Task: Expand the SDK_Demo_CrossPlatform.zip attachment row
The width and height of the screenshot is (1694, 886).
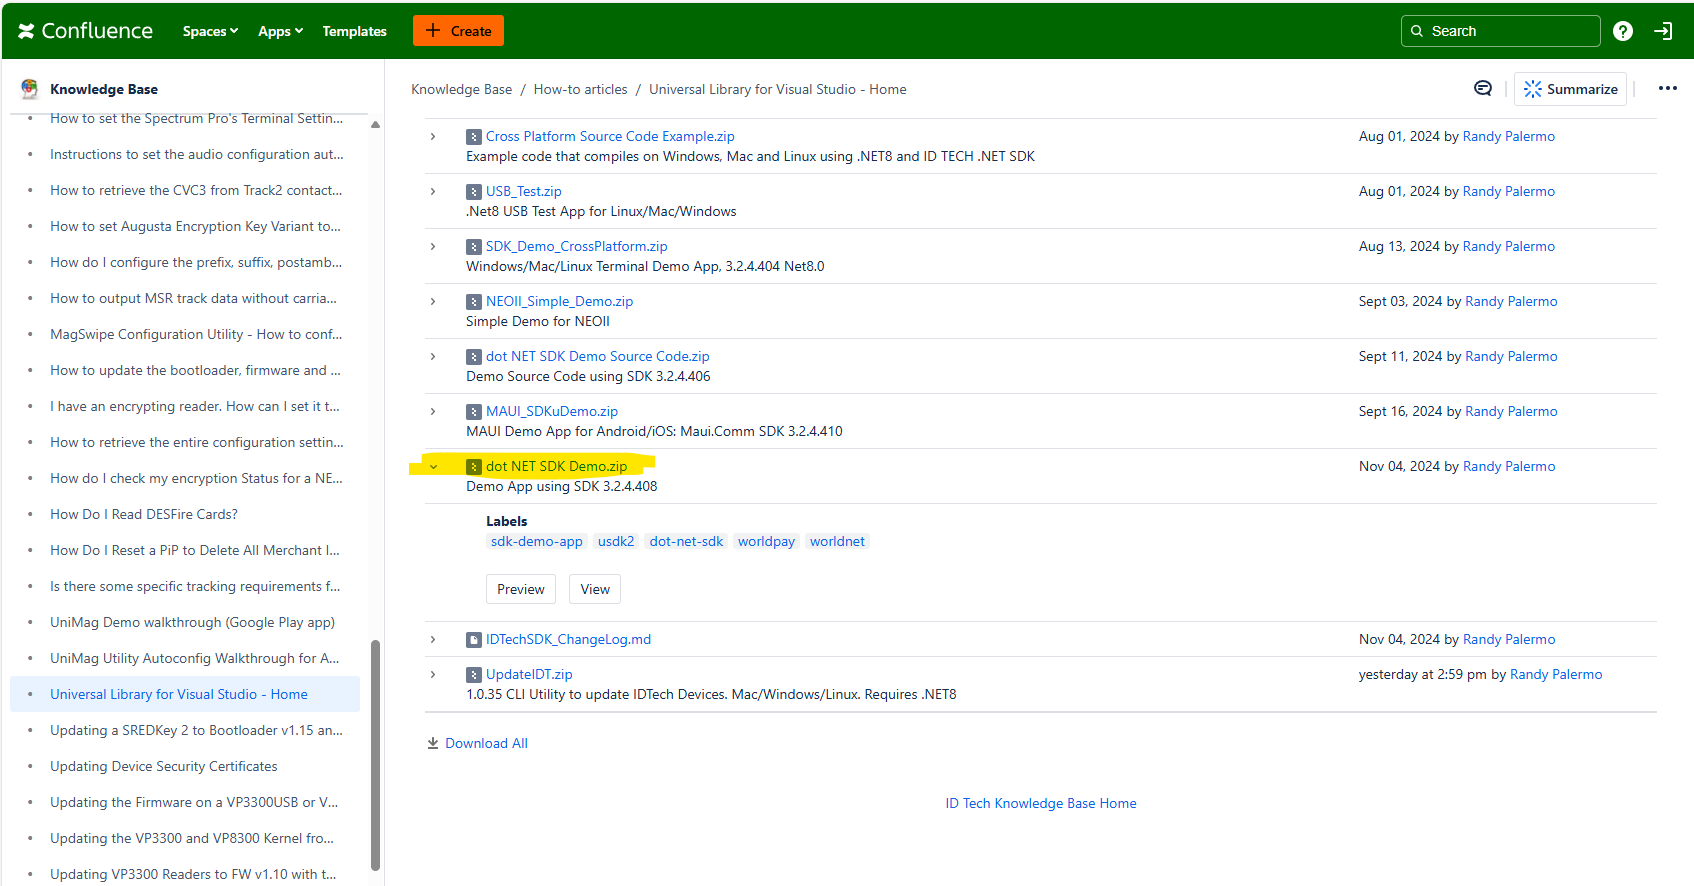Action: tap(433, 246)
